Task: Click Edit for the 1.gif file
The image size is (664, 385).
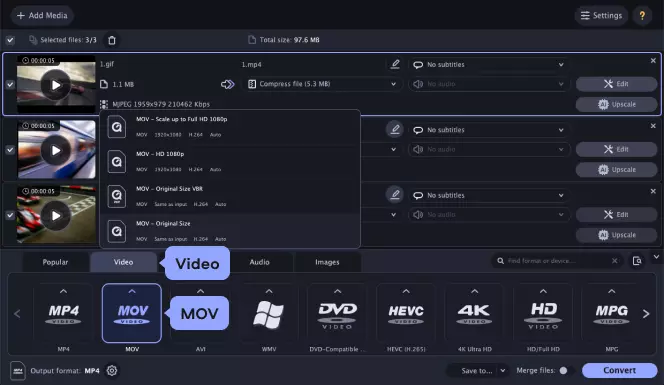Action: [616, 84]
